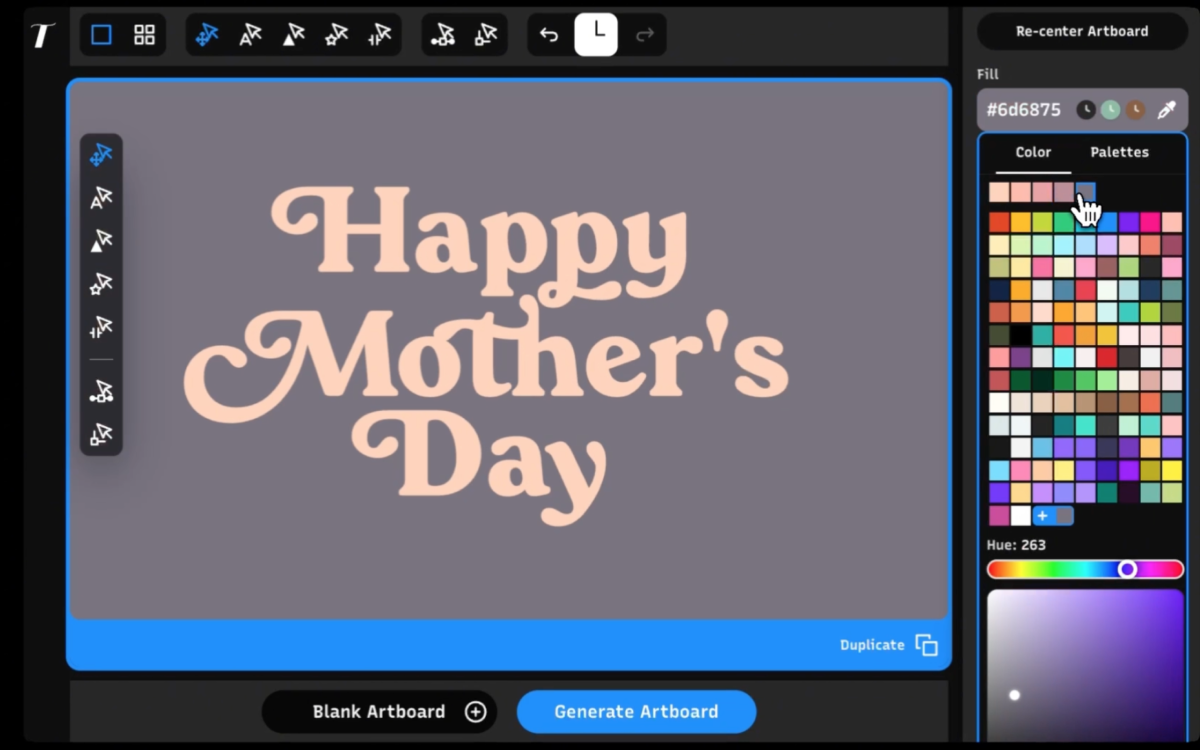Select shape selection tool in floating toolbar
This screenshot has width=1200, height=750.
[101, 241]
